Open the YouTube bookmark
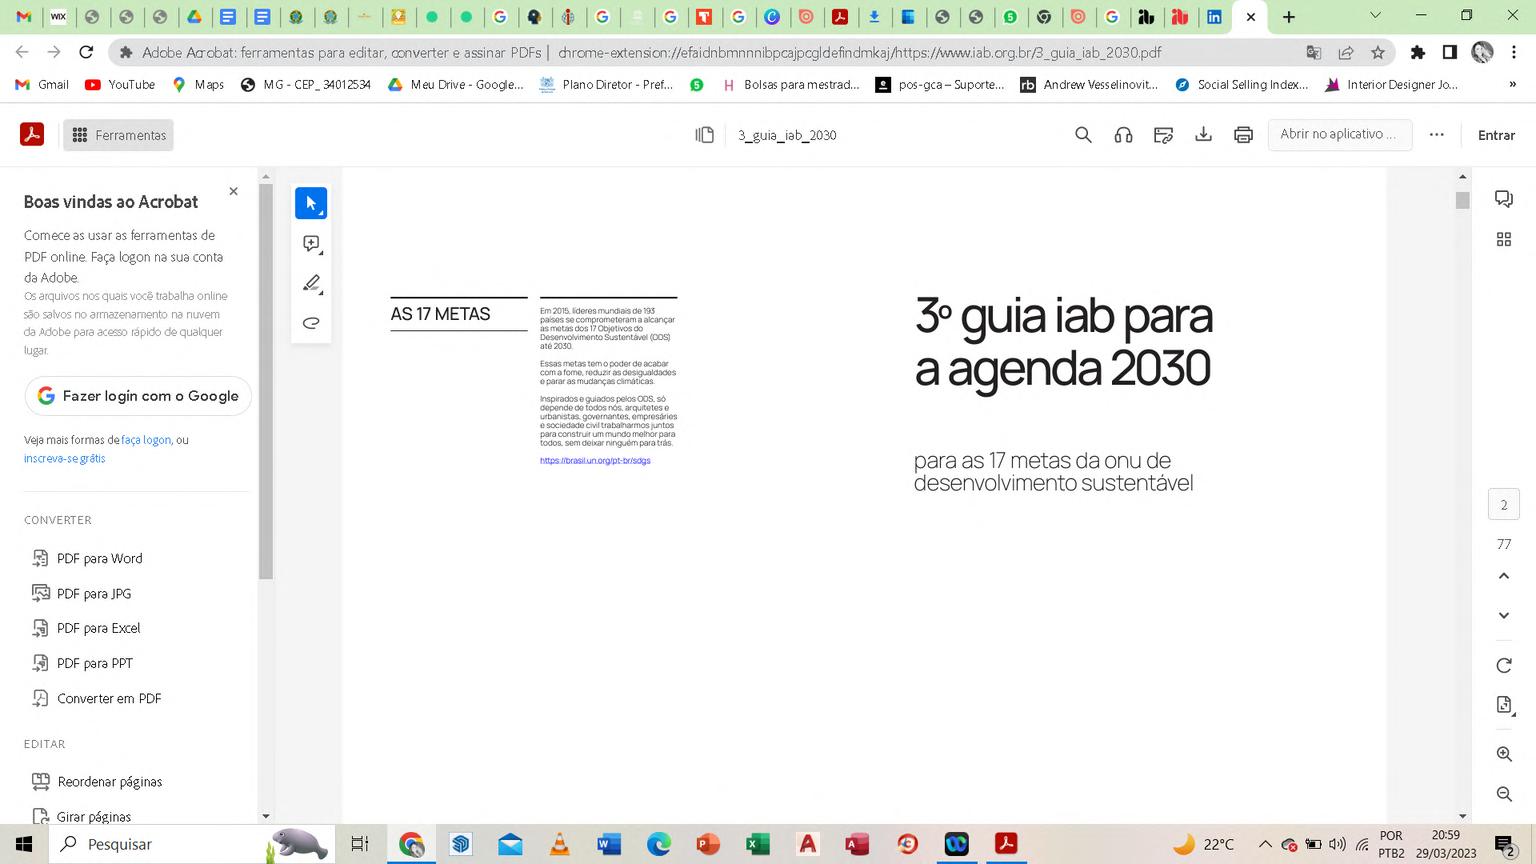 point(120,85)
